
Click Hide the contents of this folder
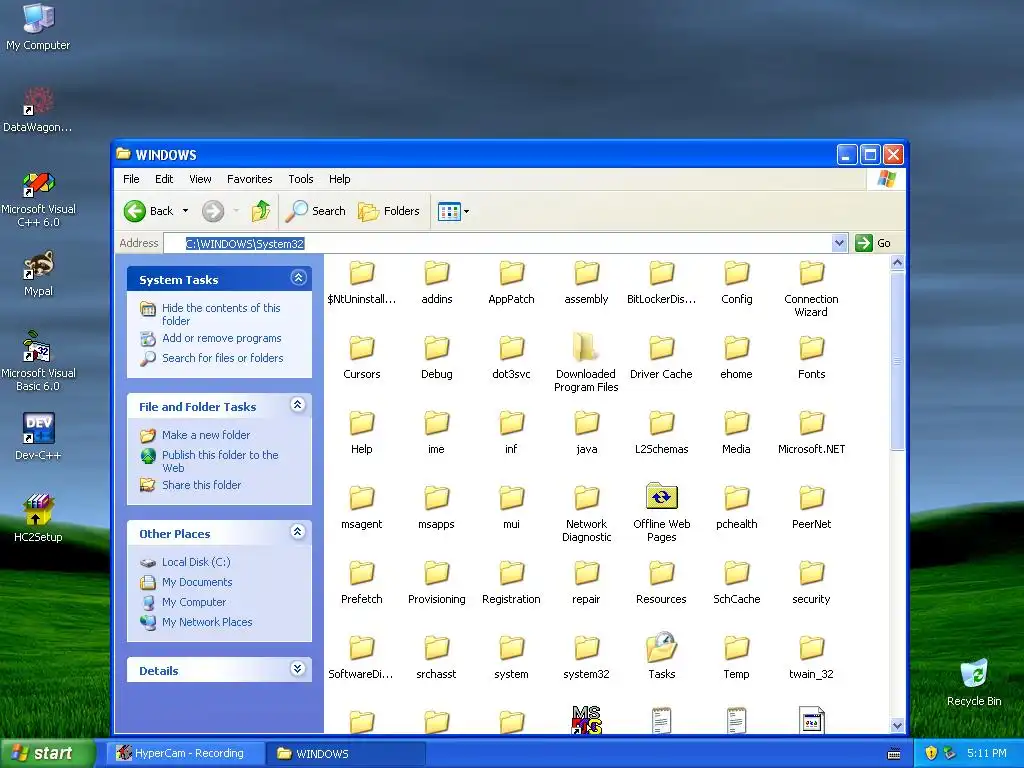[221, 314]
